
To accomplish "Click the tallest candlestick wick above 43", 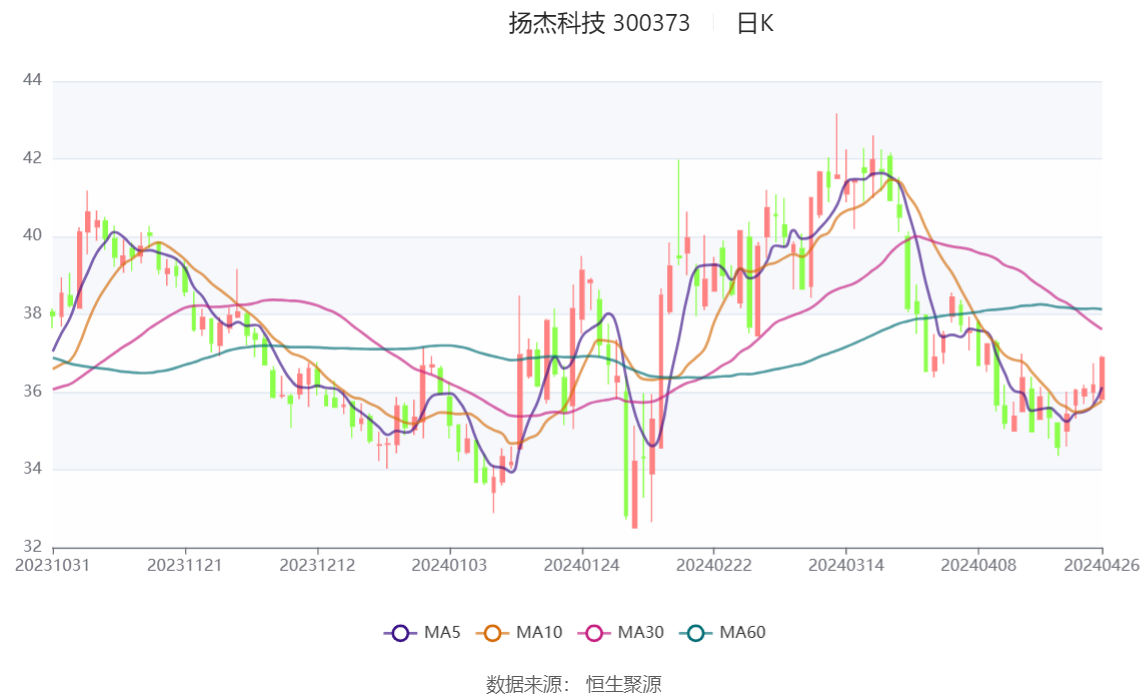I will pos(837,146).
